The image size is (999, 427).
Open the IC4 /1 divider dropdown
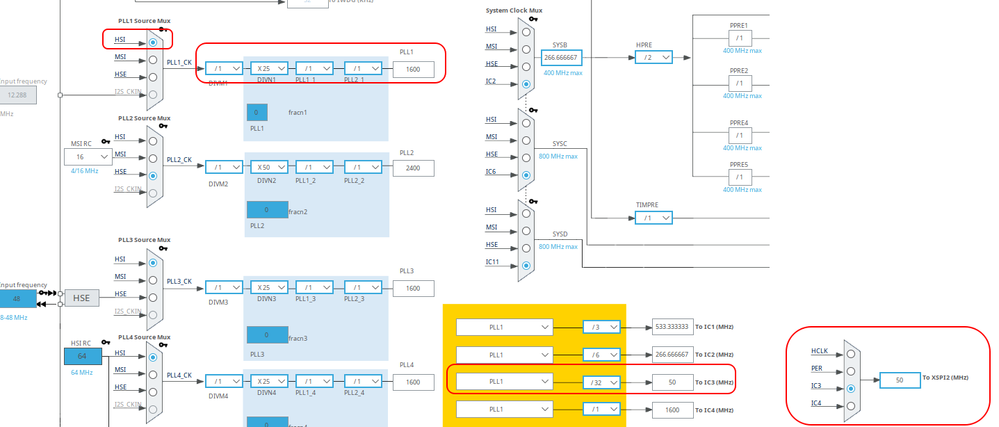(601, 410)
